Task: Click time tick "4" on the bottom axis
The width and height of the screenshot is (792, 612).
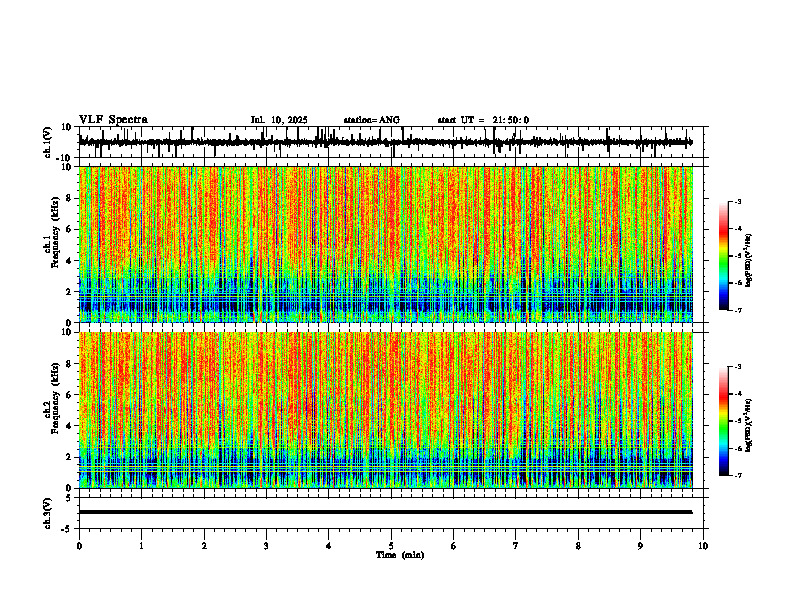Action: click(329, 546)
